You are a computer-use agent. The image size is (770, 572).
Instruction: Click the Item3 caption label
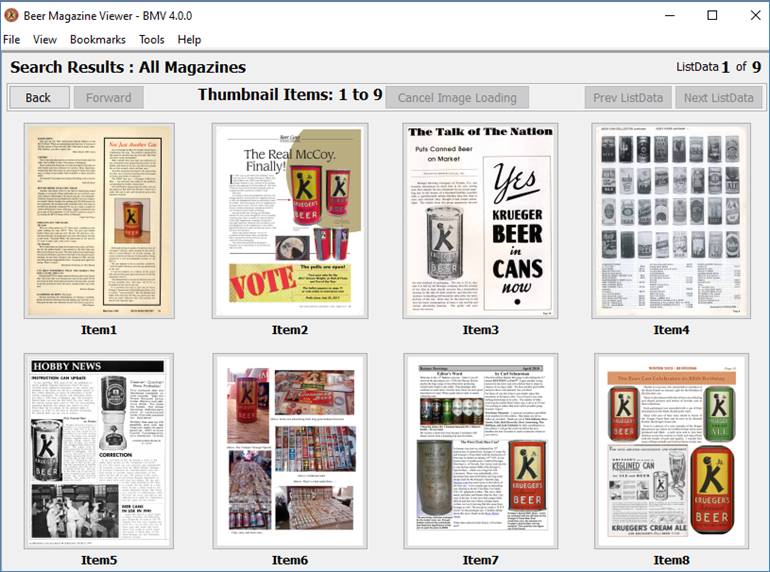[x=480, y=330]
